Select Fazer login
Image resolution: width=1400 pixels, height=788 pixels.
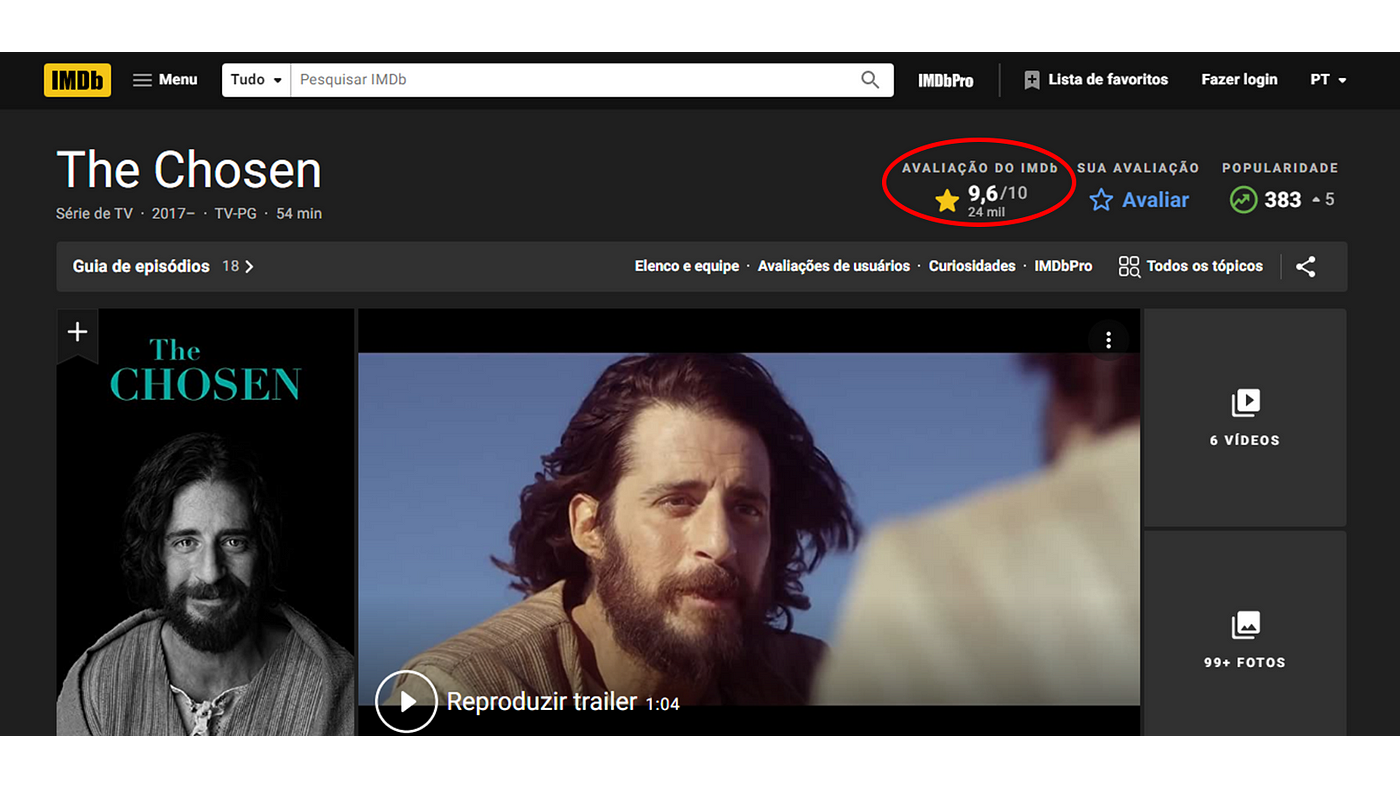tap(1239, 80)
